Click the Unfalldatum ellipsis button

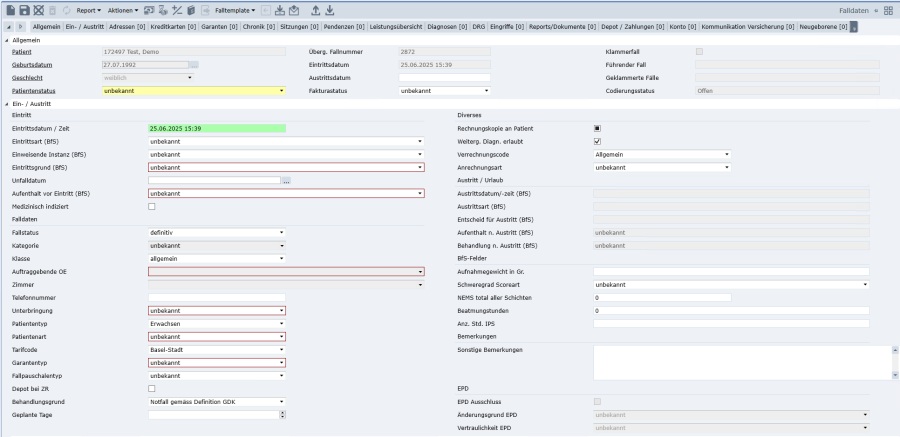pos(286,180)
